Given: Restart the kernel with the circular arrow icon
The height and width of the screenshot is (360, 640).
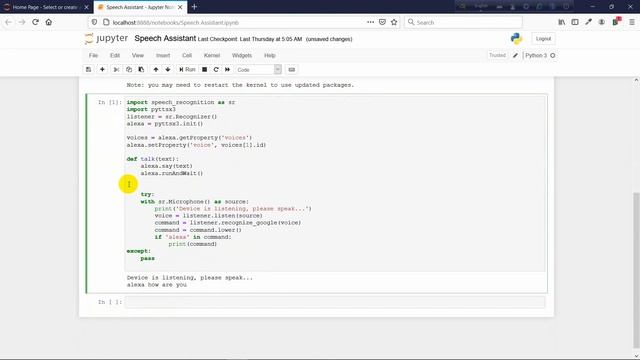Looking at the screenshot, I should pos(216,69).
